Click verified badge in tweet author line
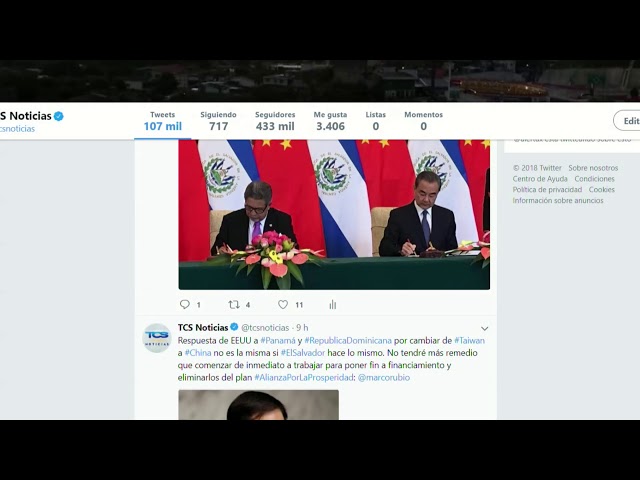The height and width of the screenshot is (480, 640). point(234,327)
